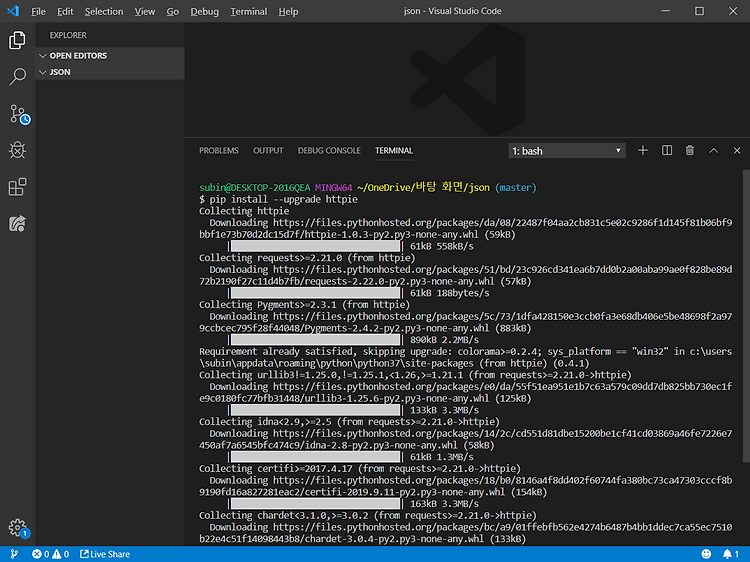The image size is (750, 562).
Task: Open the Edit menu
Action: click(x=65, y=11)
